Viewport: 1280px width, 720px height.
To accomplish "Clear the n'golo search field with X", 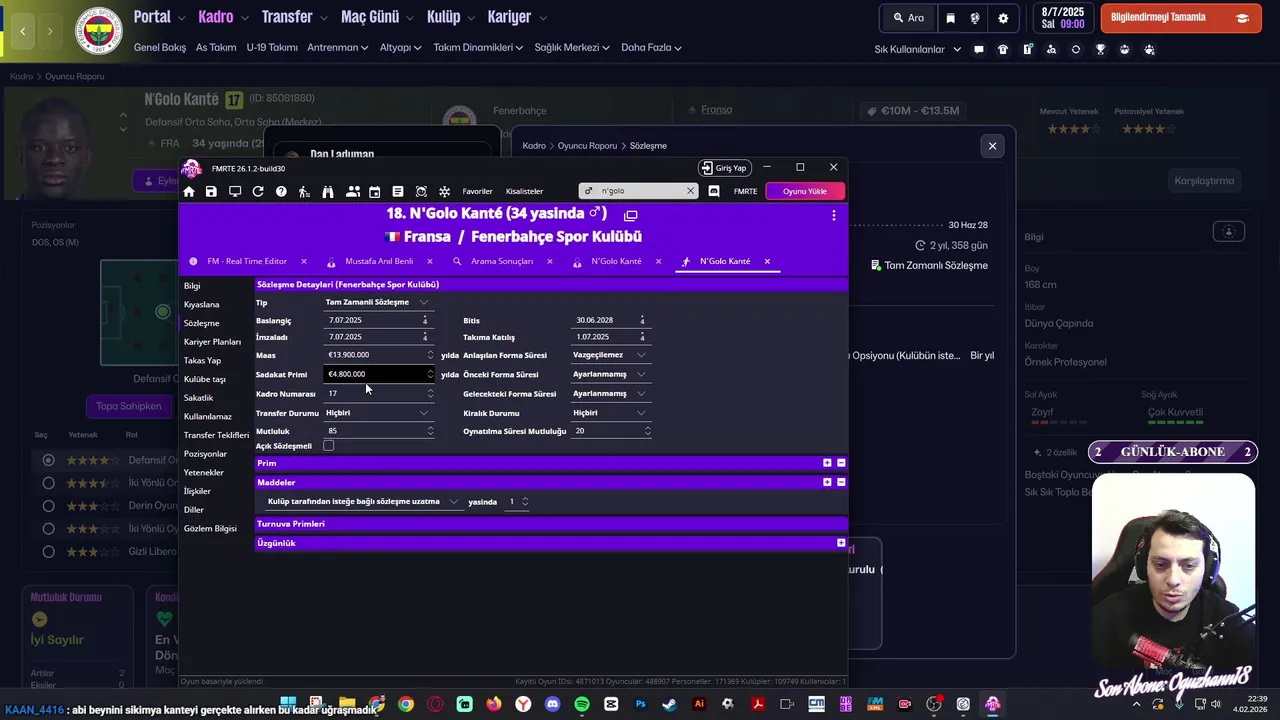I will click(690, 191).
